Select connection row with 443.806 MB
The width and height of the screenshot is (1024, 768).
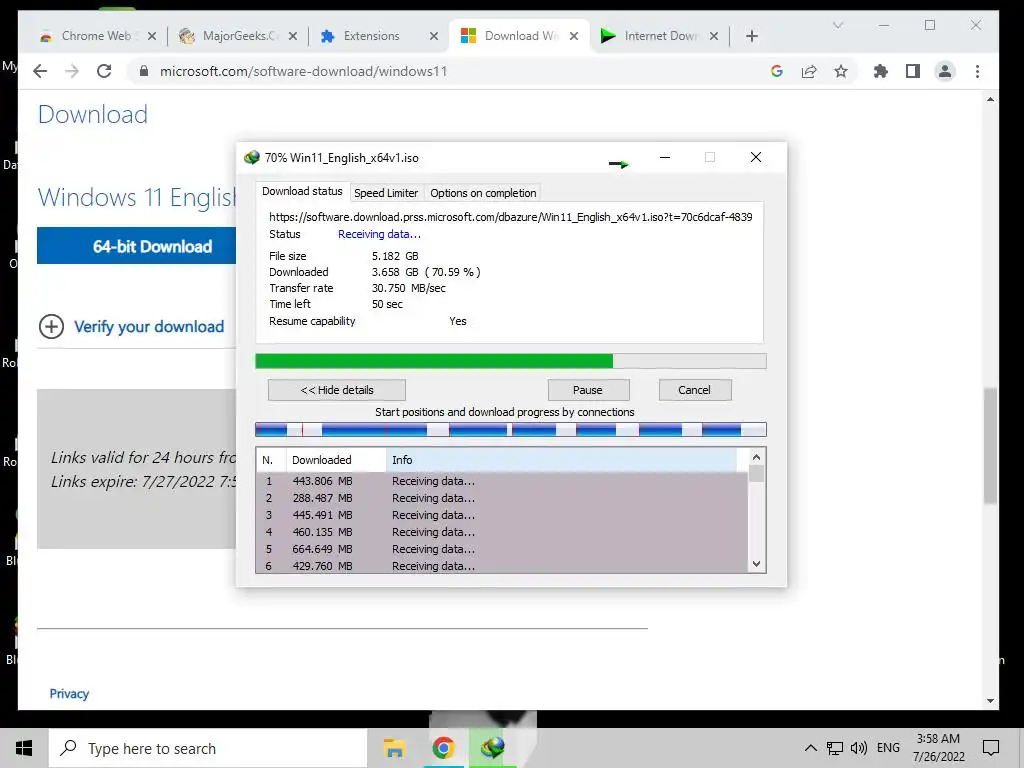(x=502, y=481)
